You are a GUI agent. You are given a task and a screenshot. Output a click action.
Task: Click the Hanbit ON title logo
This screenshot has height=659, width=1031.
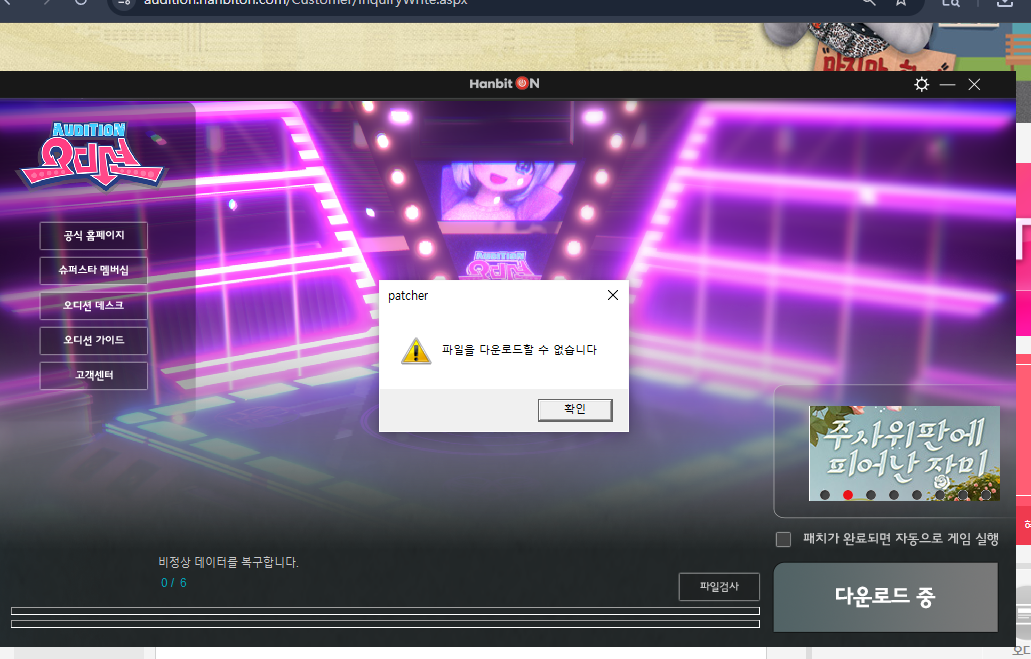[504, 84]
